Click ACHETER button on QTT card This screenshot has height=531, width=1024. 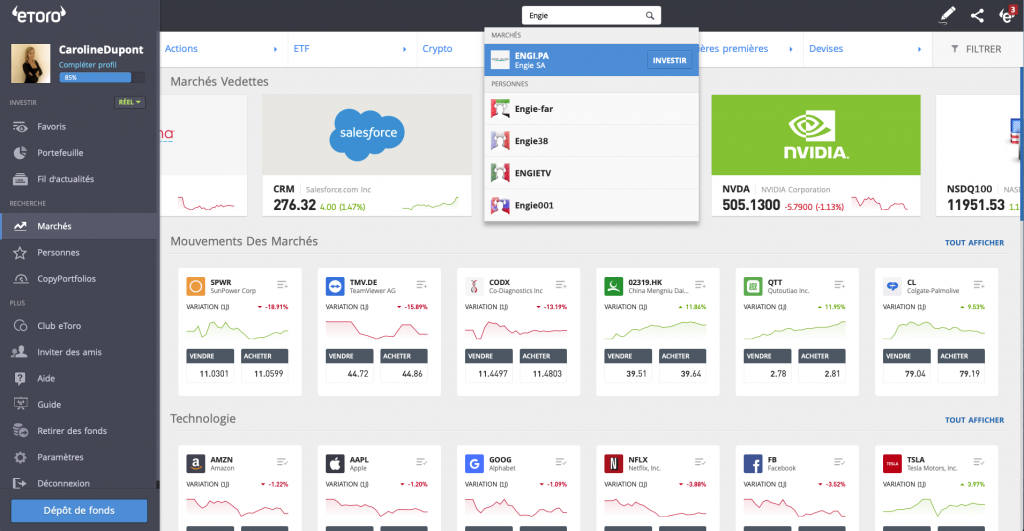[x=822, y=356]
